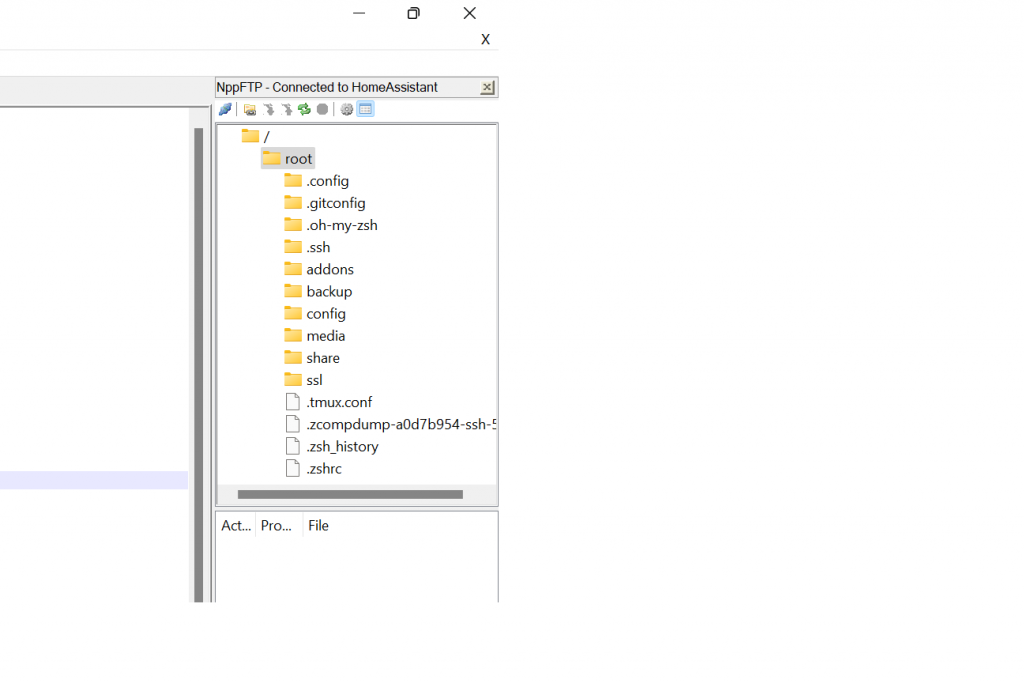Viewport: 1024px width, 683px height.
Task: Select the .zsh_history file
Action: coord(332,447)
